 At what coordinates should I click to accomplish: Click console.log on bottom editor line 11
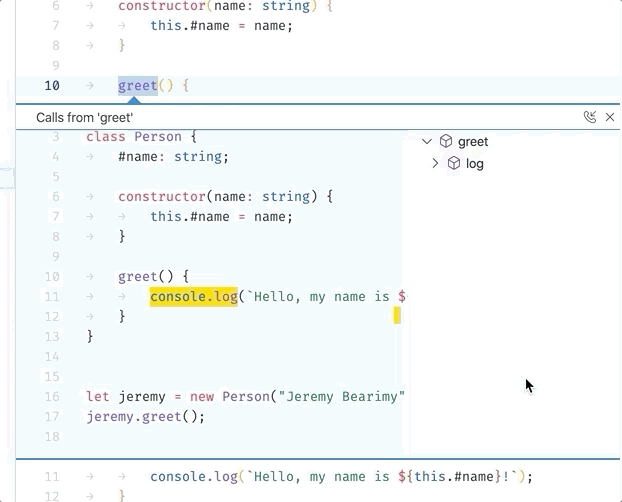click(194, 477)
